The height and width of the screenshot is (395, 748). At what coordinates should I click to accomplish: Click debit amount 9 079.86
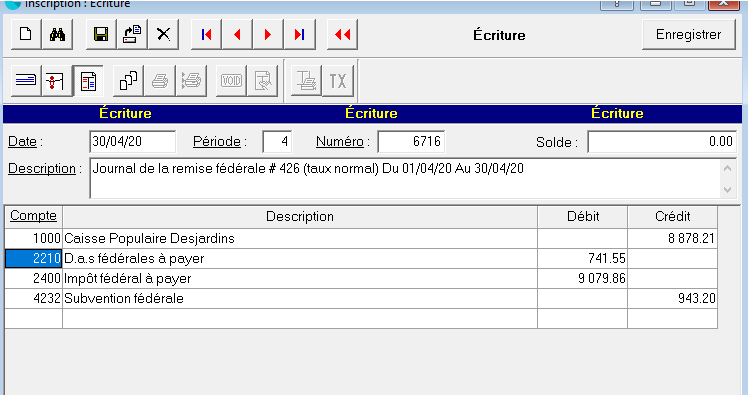582,278
